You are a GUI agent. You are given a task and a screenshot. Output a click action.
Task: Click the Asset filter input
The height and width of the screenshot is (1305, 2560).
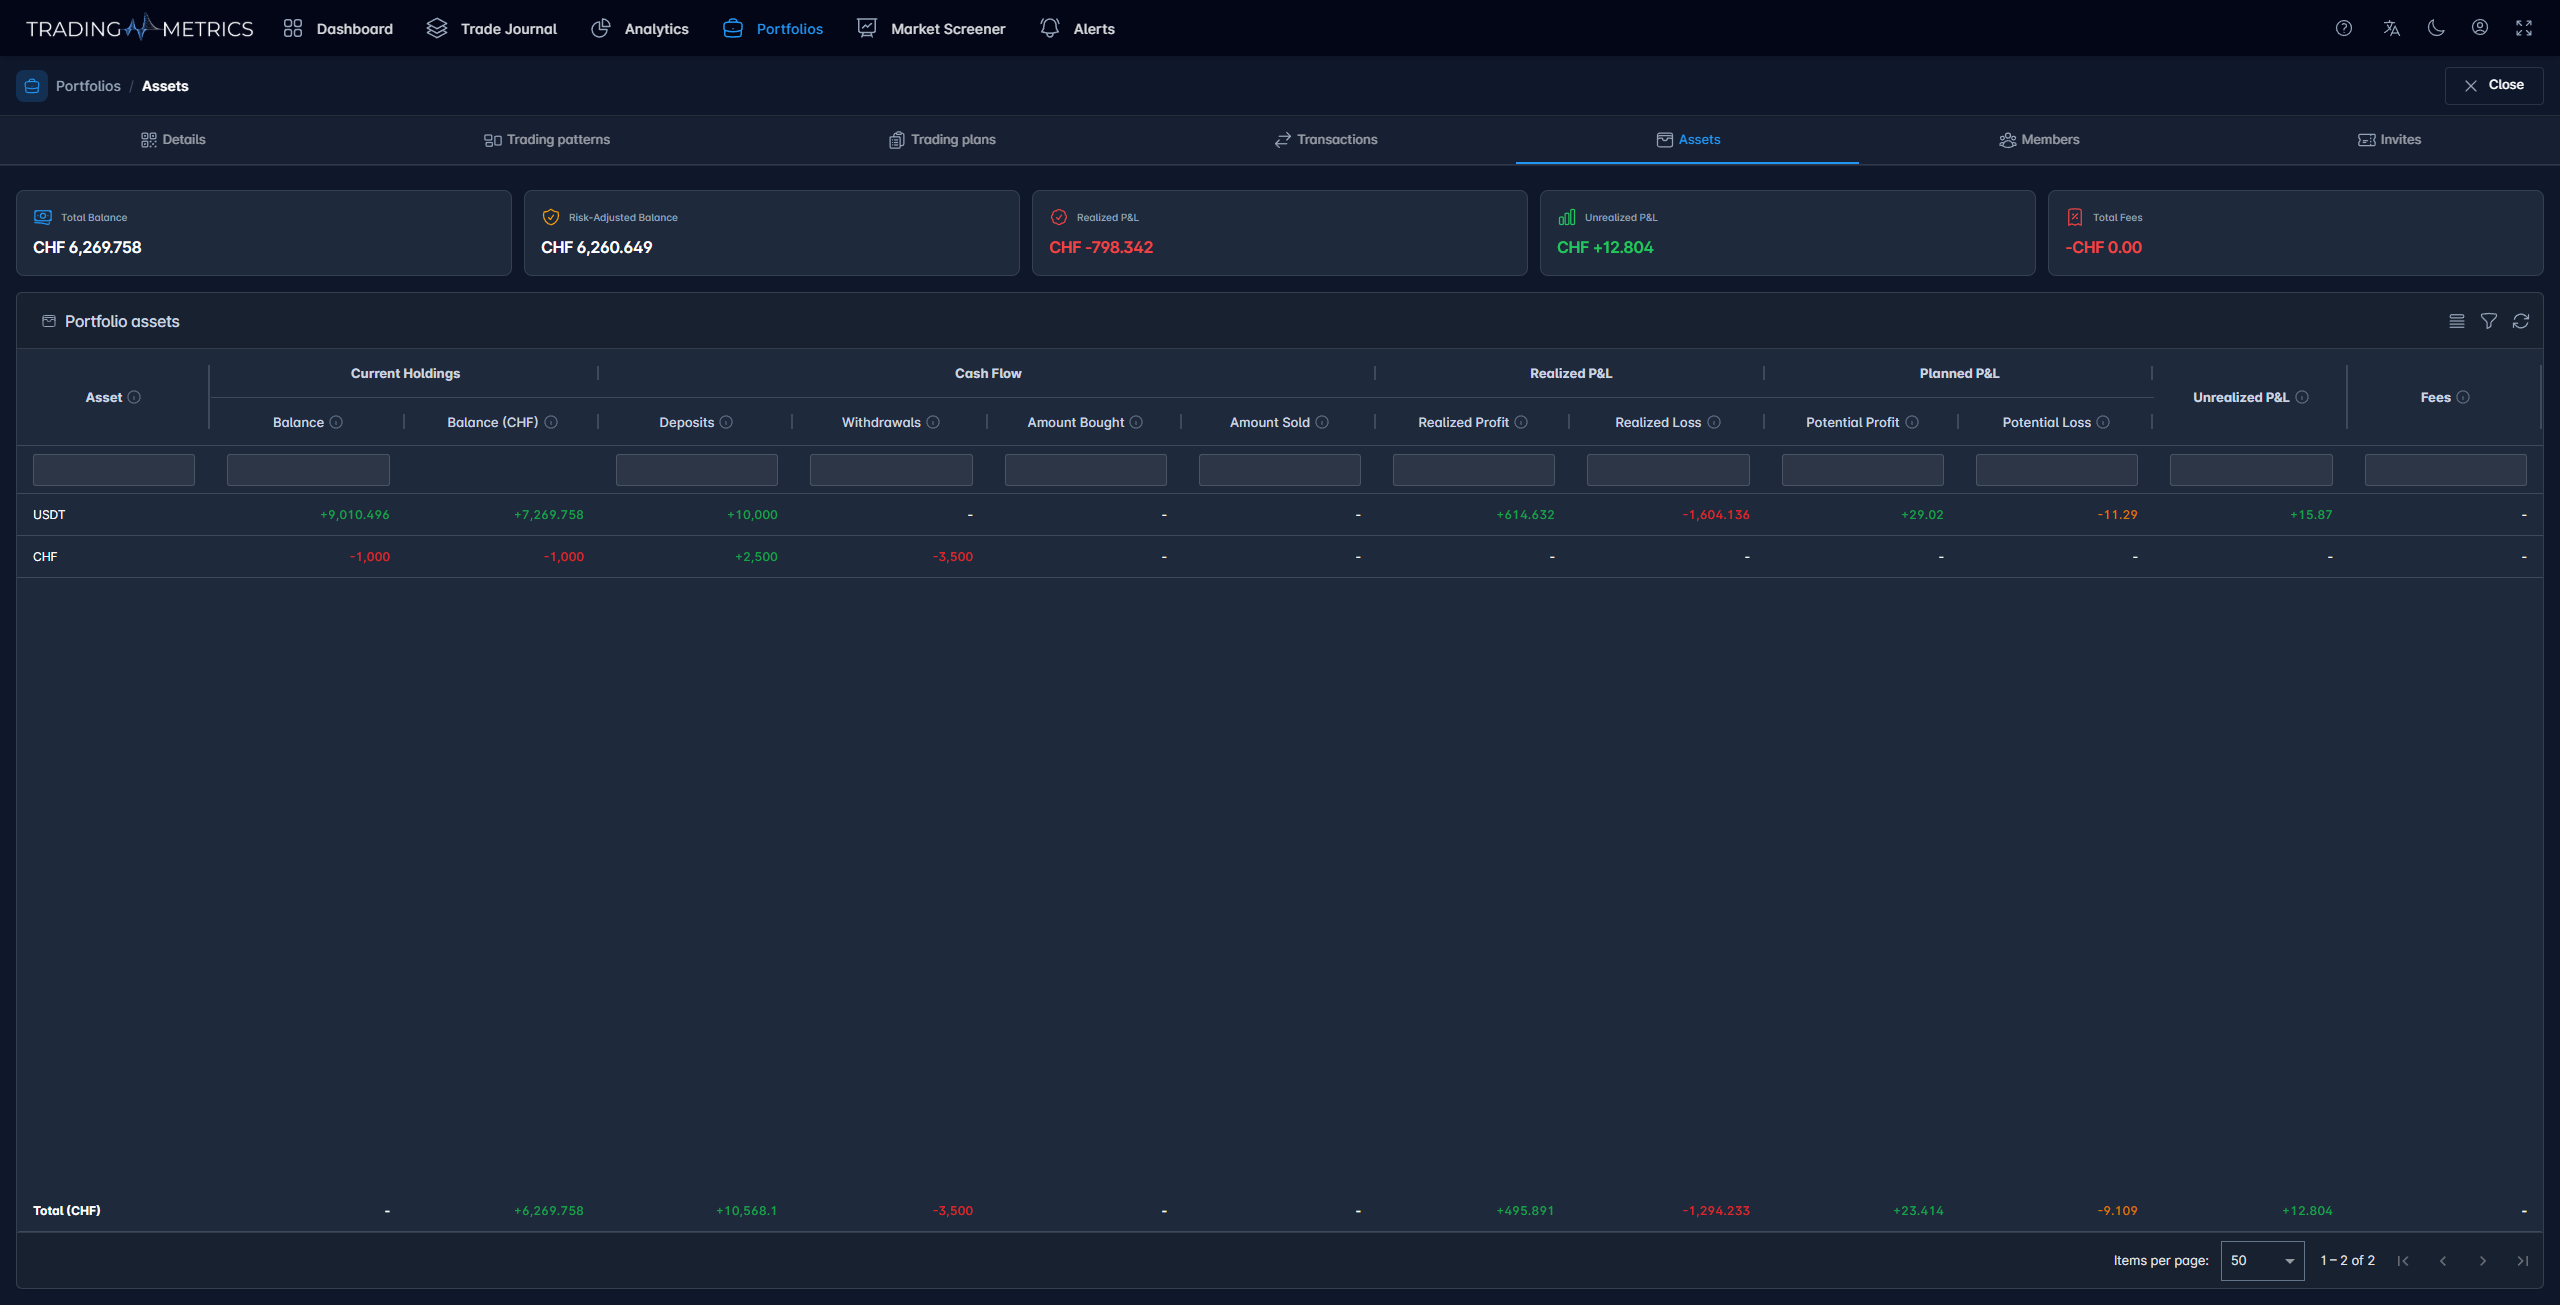pyautogui.click(x=114, y=469)
